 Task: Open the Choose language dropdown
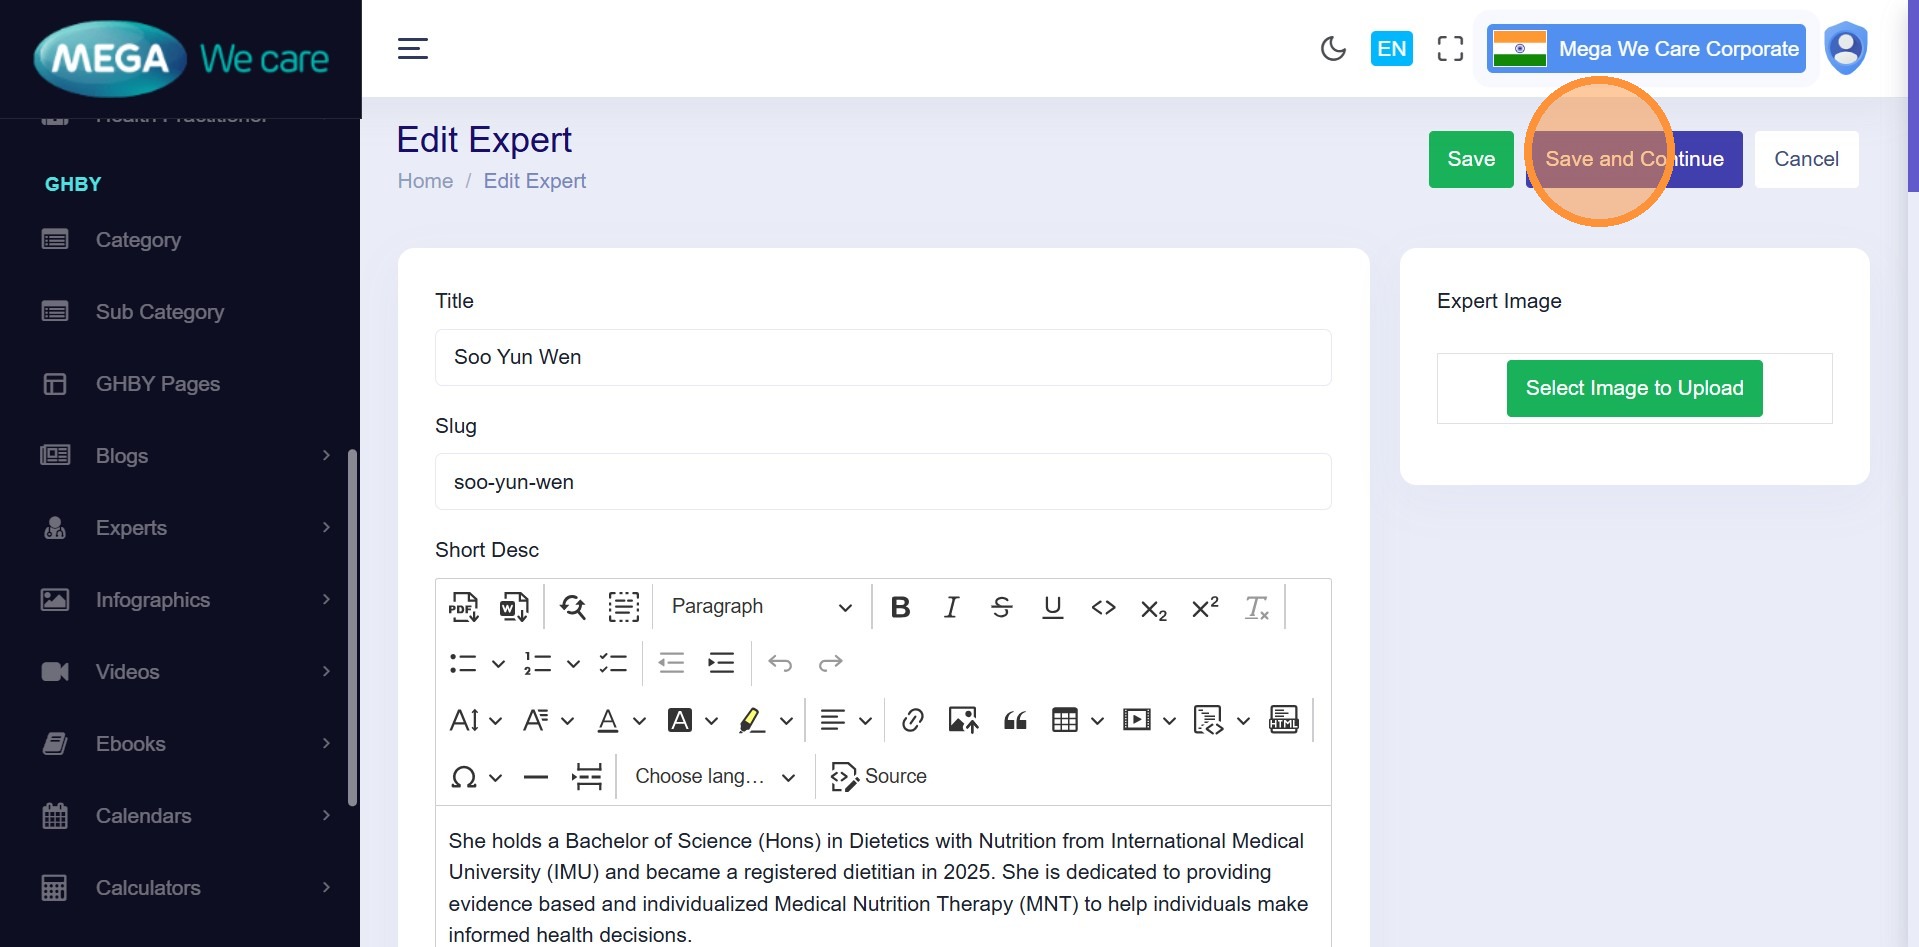[715, 777]
